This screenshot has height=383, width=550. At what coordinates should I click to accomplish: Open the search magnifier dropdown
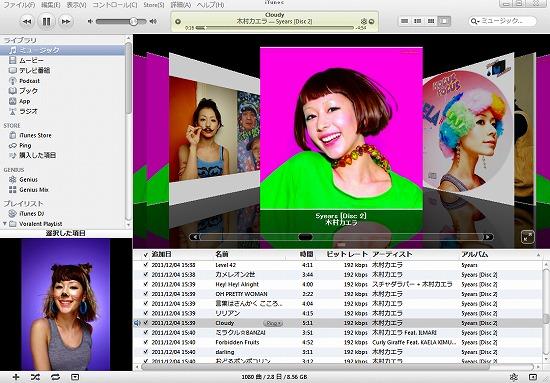point(475,21)
